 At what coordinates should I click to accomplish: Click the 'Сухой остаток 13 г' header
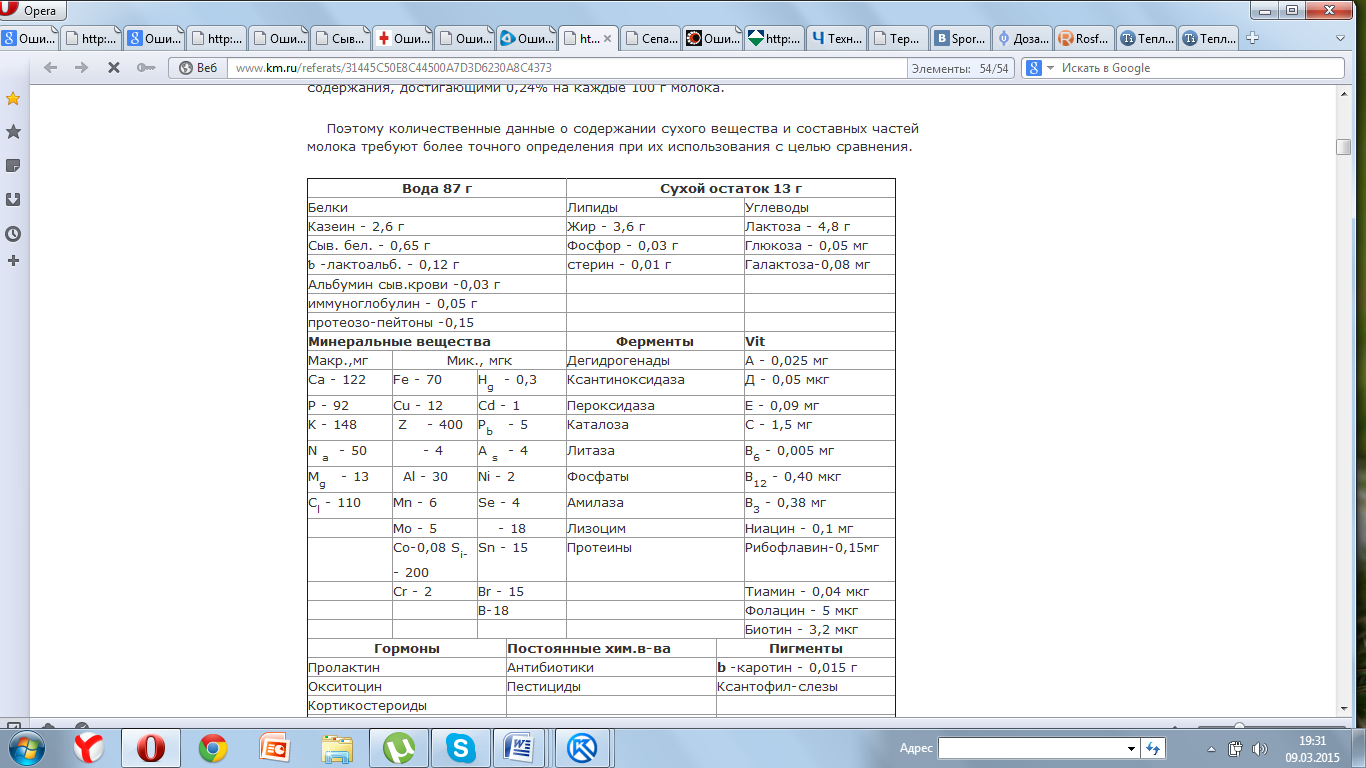point(731,188)
